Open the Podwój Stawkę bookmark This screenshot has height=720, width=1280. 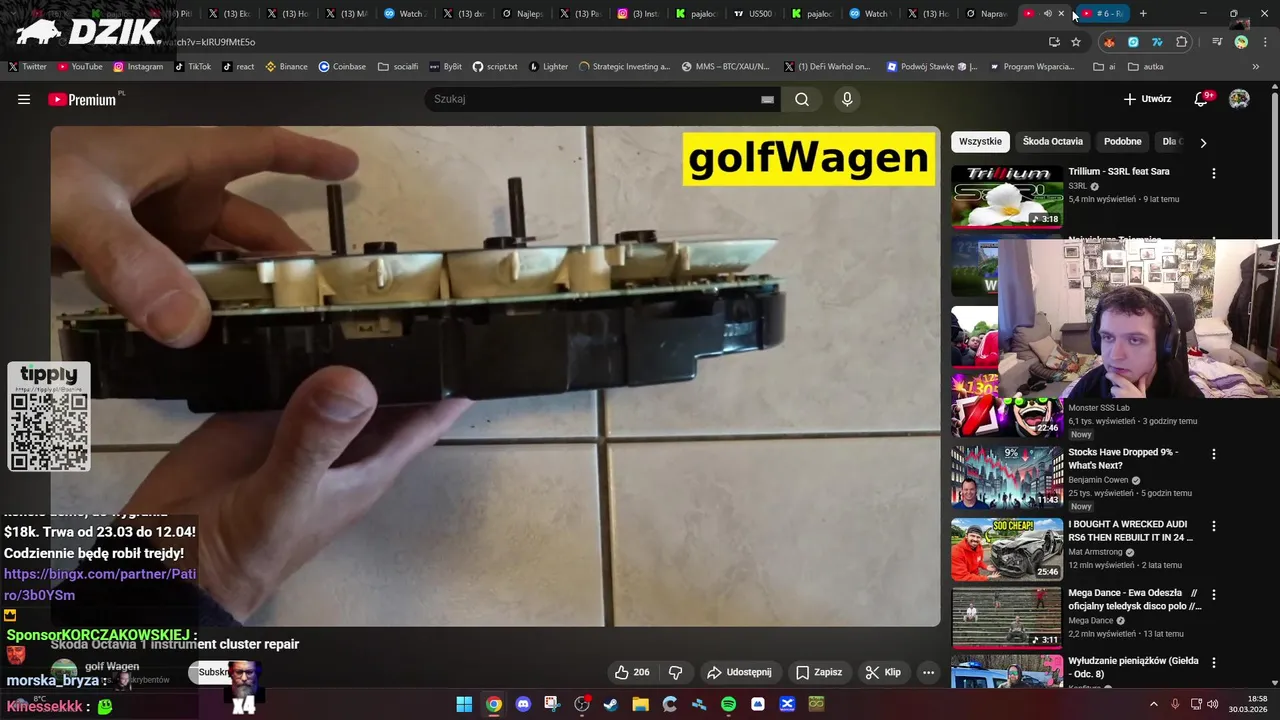pos(932,67)
